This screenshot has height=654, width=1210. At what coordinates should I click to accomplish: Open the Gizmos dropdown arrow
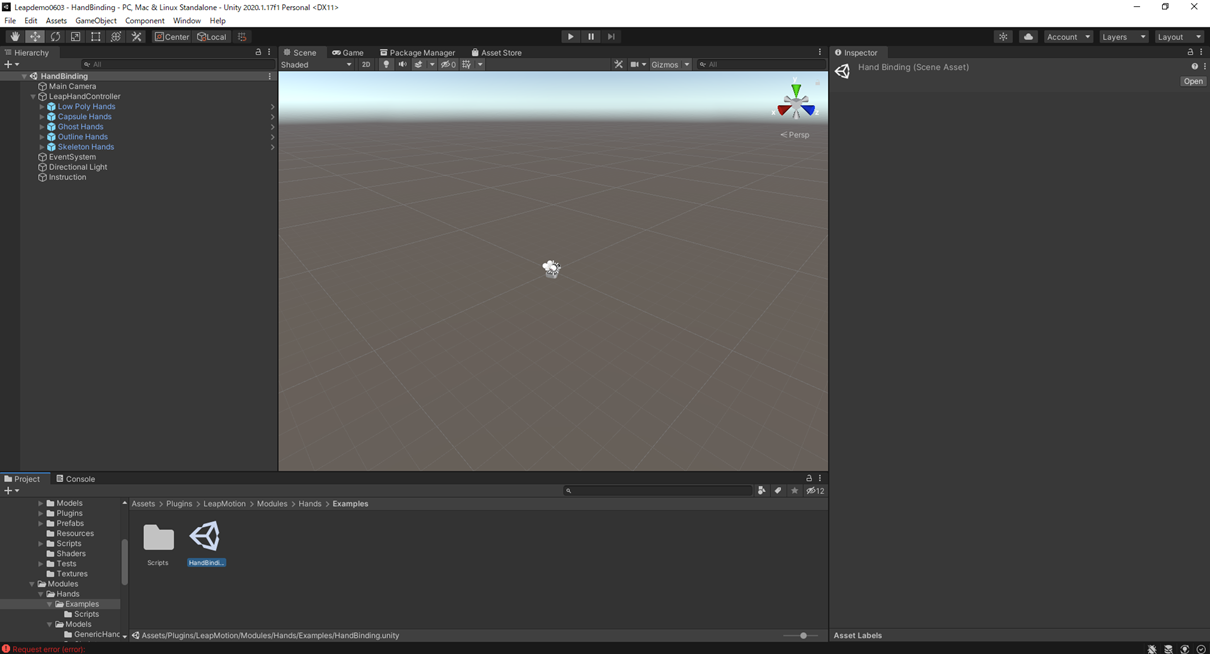687,65
